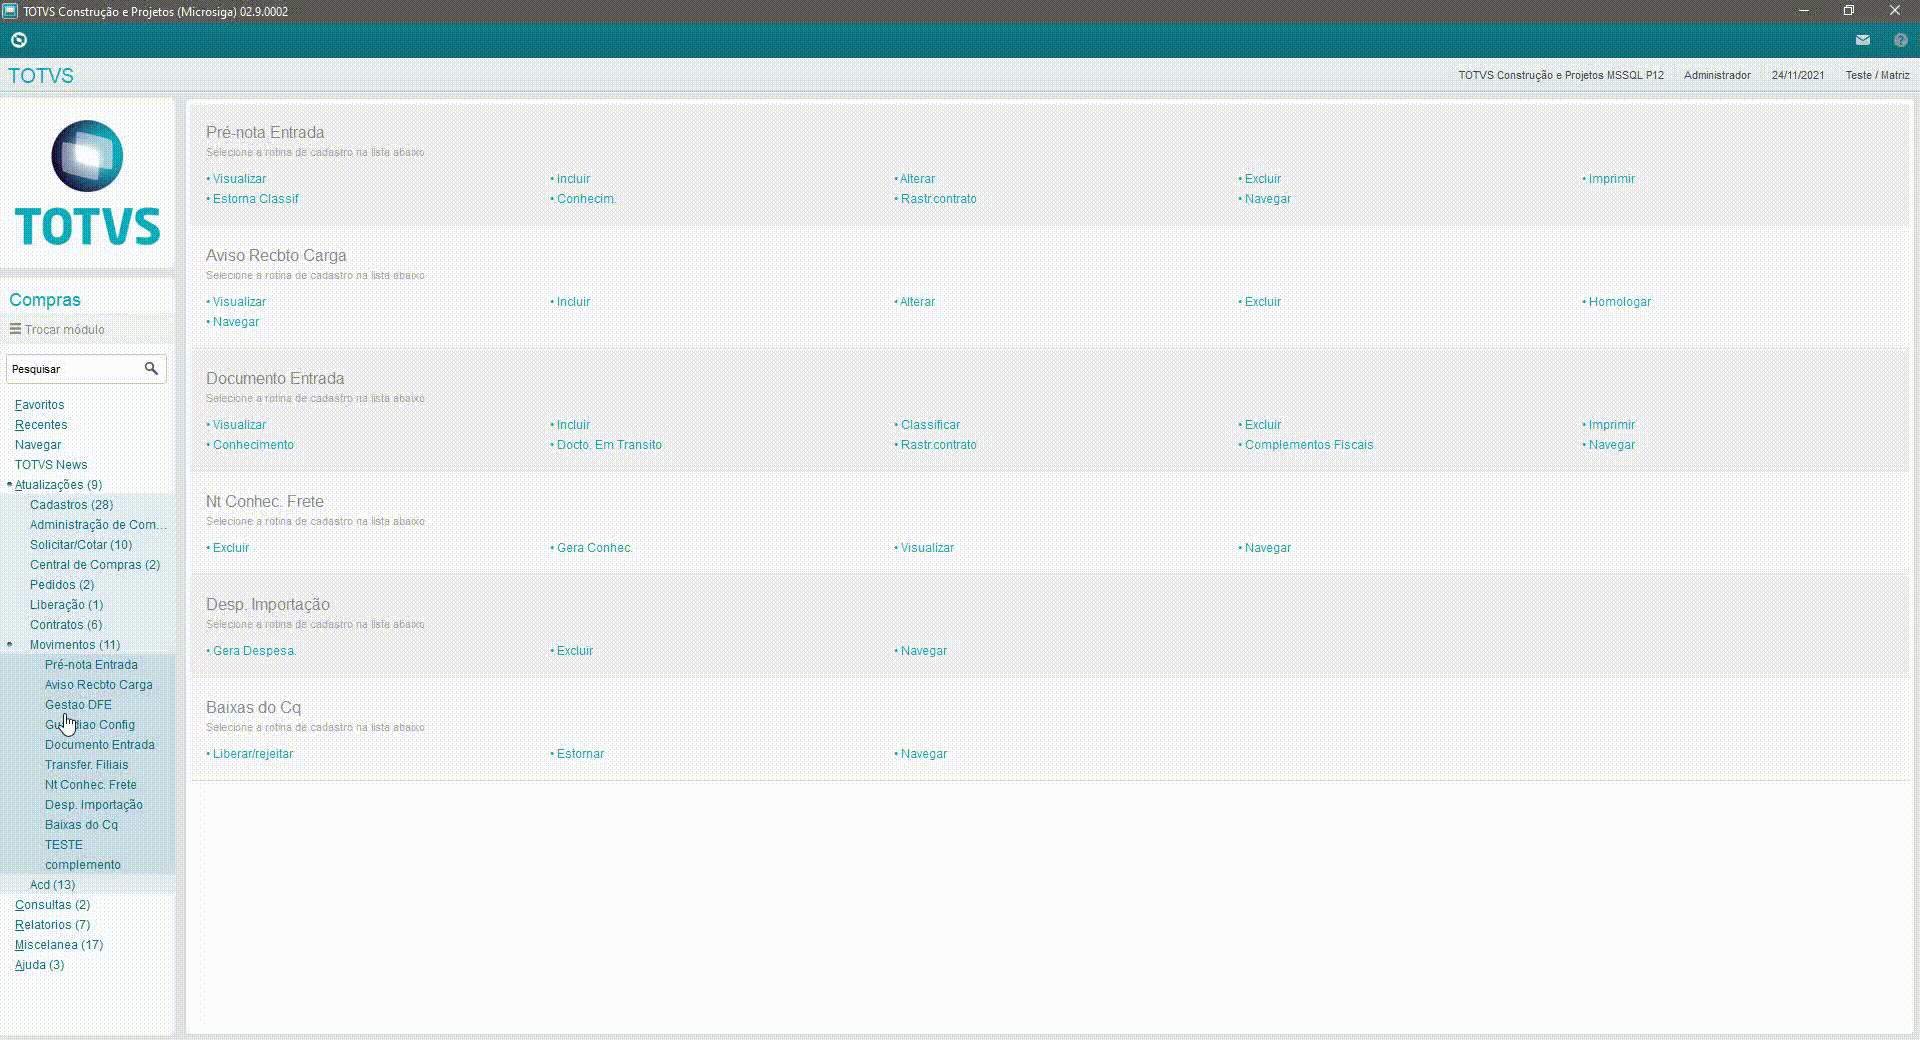Open TOTVS News entry
Image resolution: width=1920 pixels, height=1040 pixels.
[x=51, y=465]
